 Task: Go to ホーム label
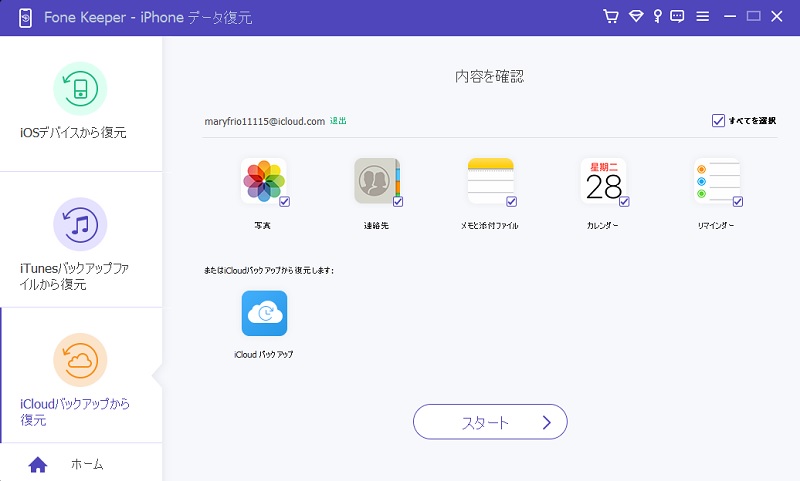coord(87,464)
